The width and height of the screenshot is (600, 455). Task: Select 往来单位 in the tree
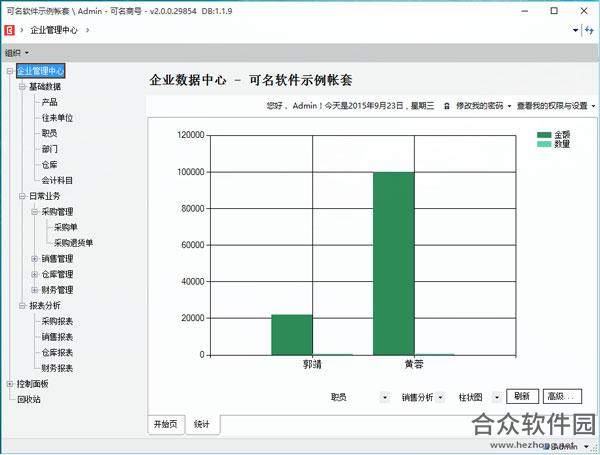[x=57, y=118]
